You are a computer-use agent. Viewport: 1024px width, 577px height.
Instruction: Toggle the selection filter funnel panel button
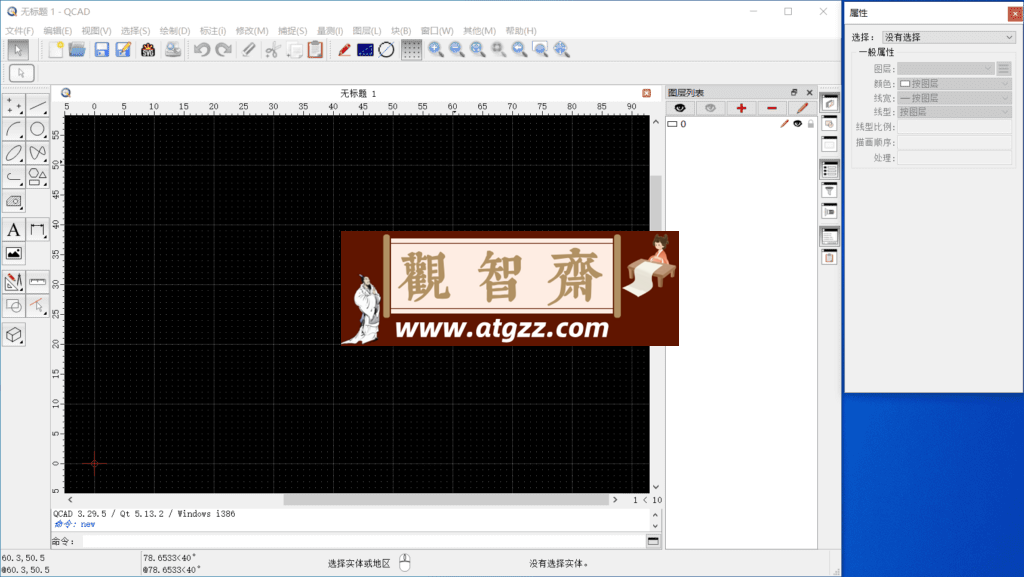pos(829,191)
